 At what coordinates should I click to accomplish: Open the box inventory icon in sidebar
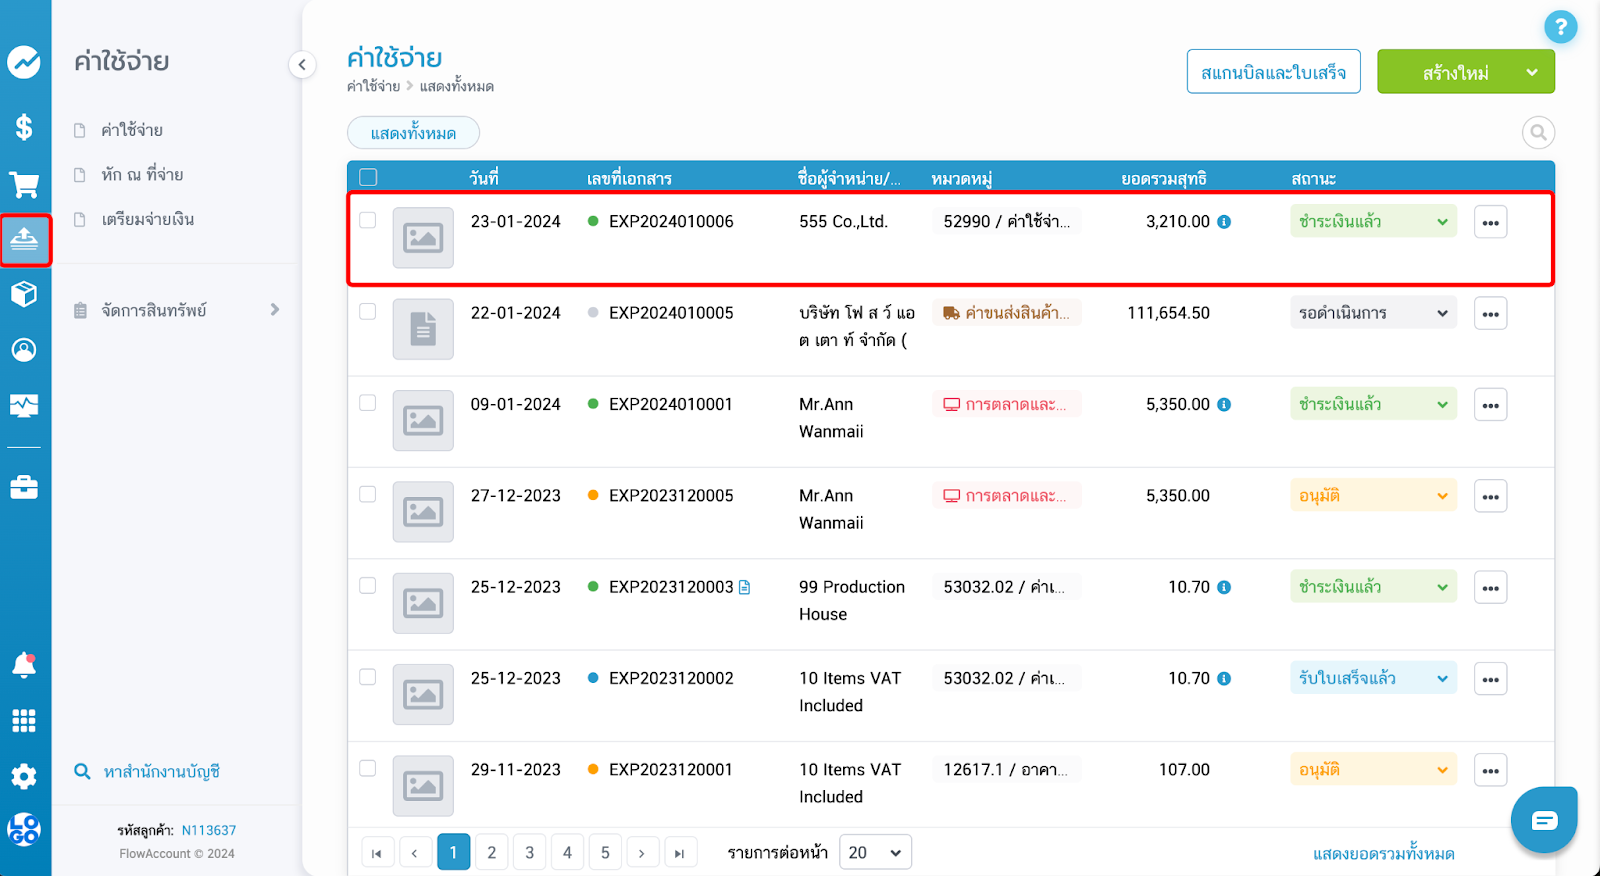pos(24,294)
